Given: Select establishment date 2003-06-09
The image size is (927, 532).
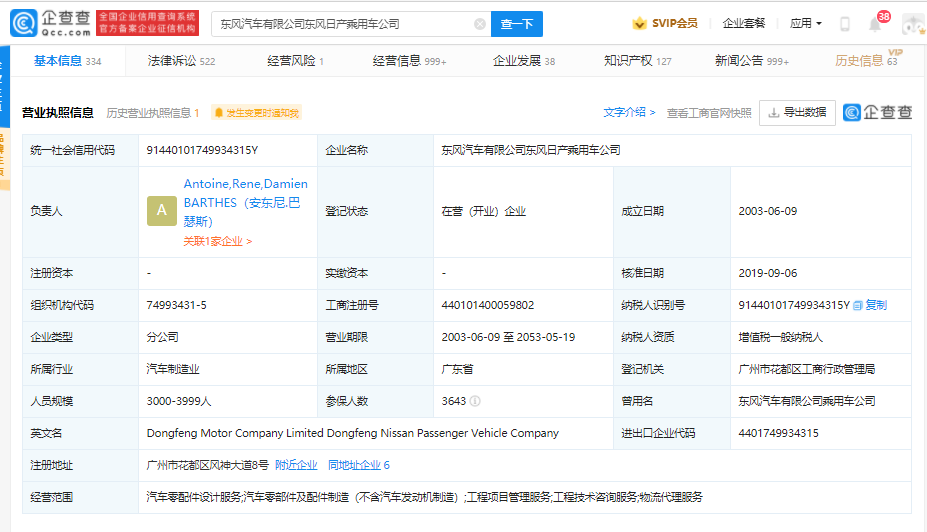Looking at the screenshot, I should click(767, 211).
